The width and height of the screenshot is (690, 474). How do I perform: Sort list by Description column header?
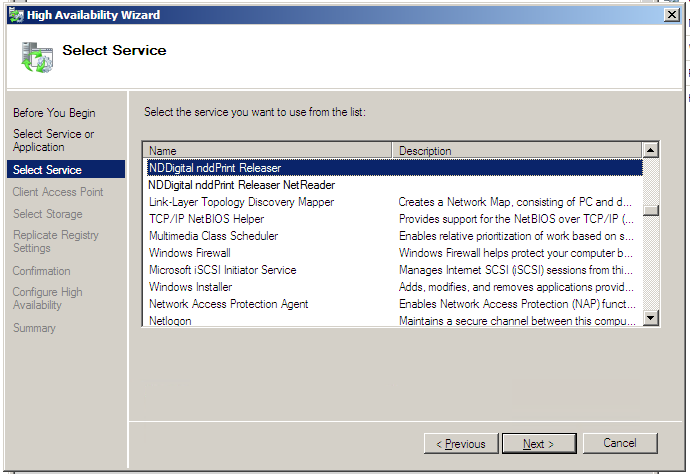[516, 151]
